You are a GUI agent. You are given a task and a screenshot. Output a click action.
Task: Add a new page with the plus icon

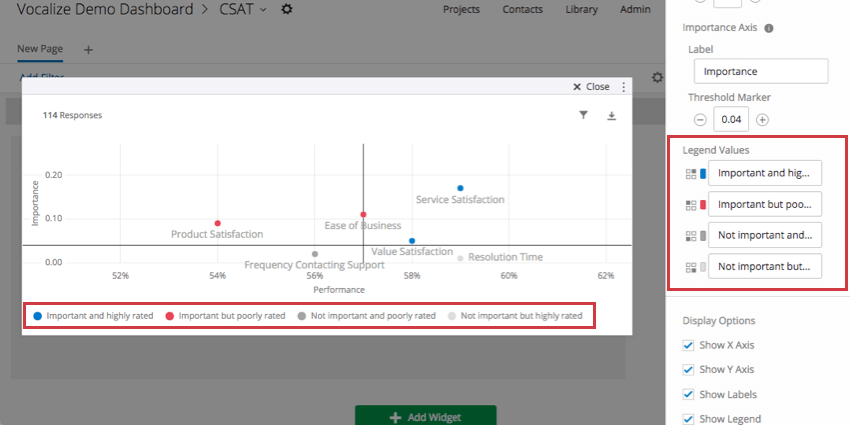(x=88, y=49)
